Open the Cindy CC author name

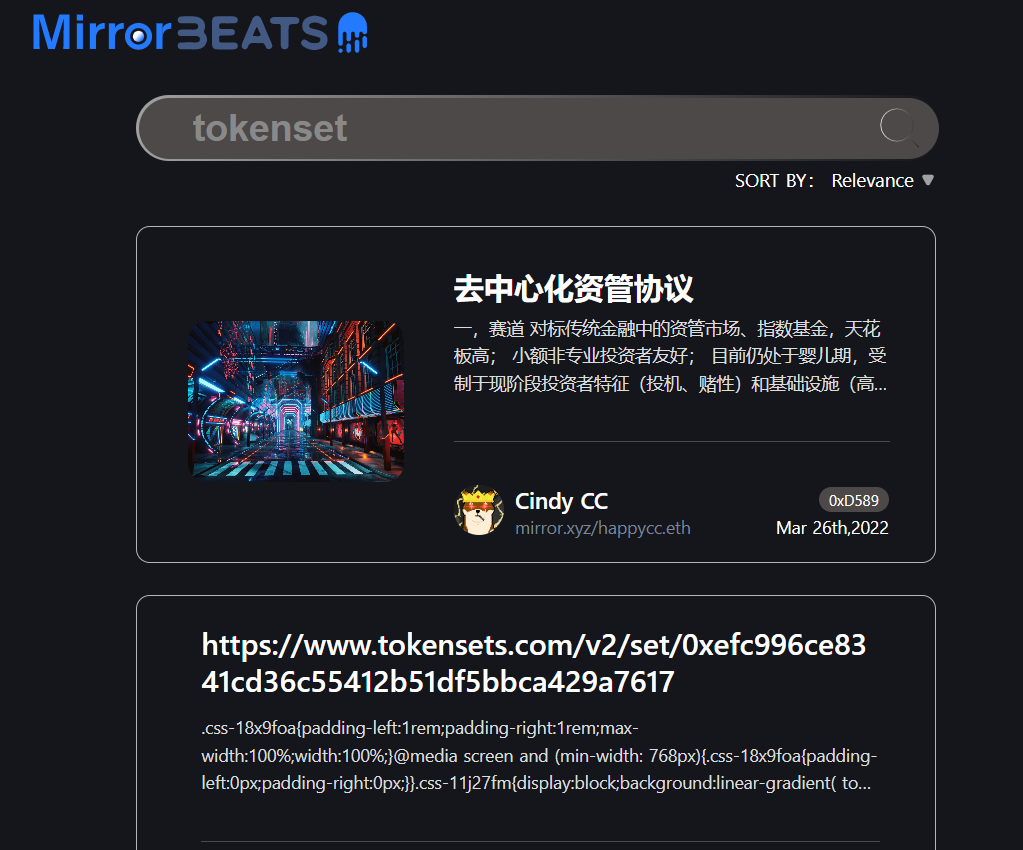(x=561, y=501)
